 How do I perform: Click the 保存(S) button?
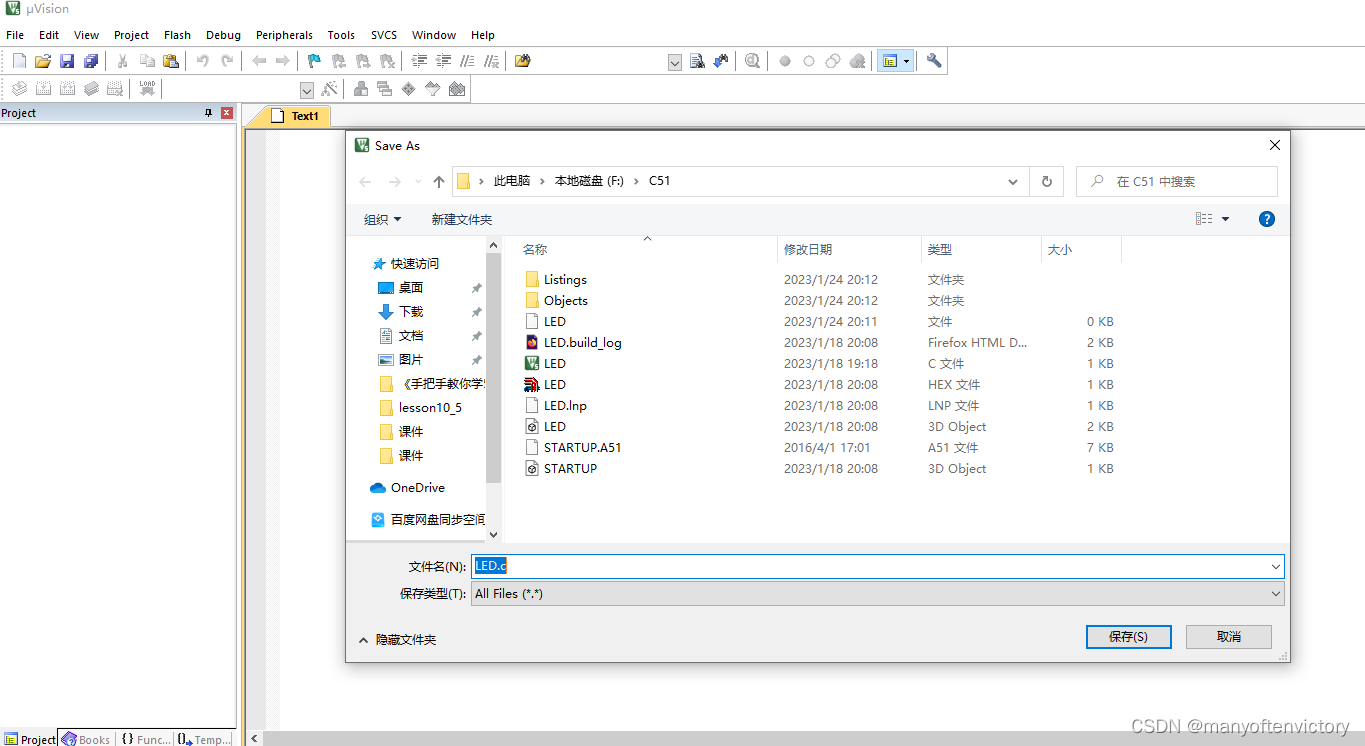[x=1128, y=637]
